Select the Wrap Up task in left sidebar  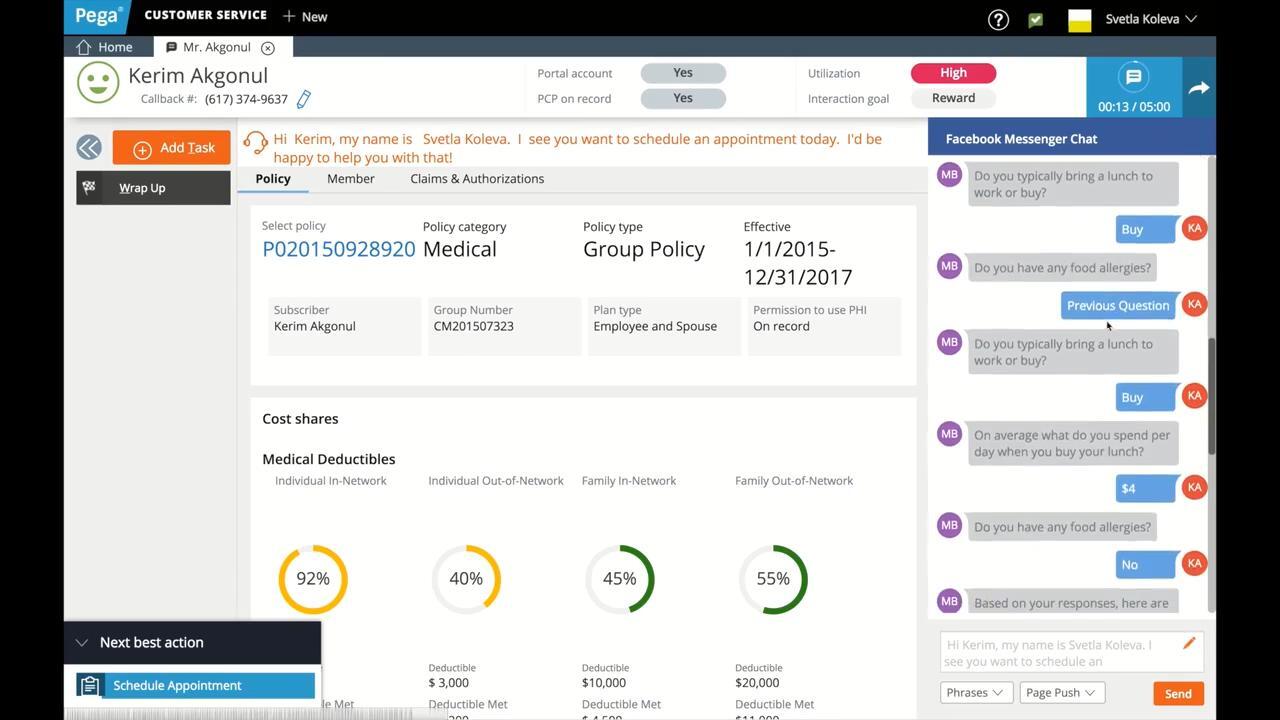pos(141,188)
